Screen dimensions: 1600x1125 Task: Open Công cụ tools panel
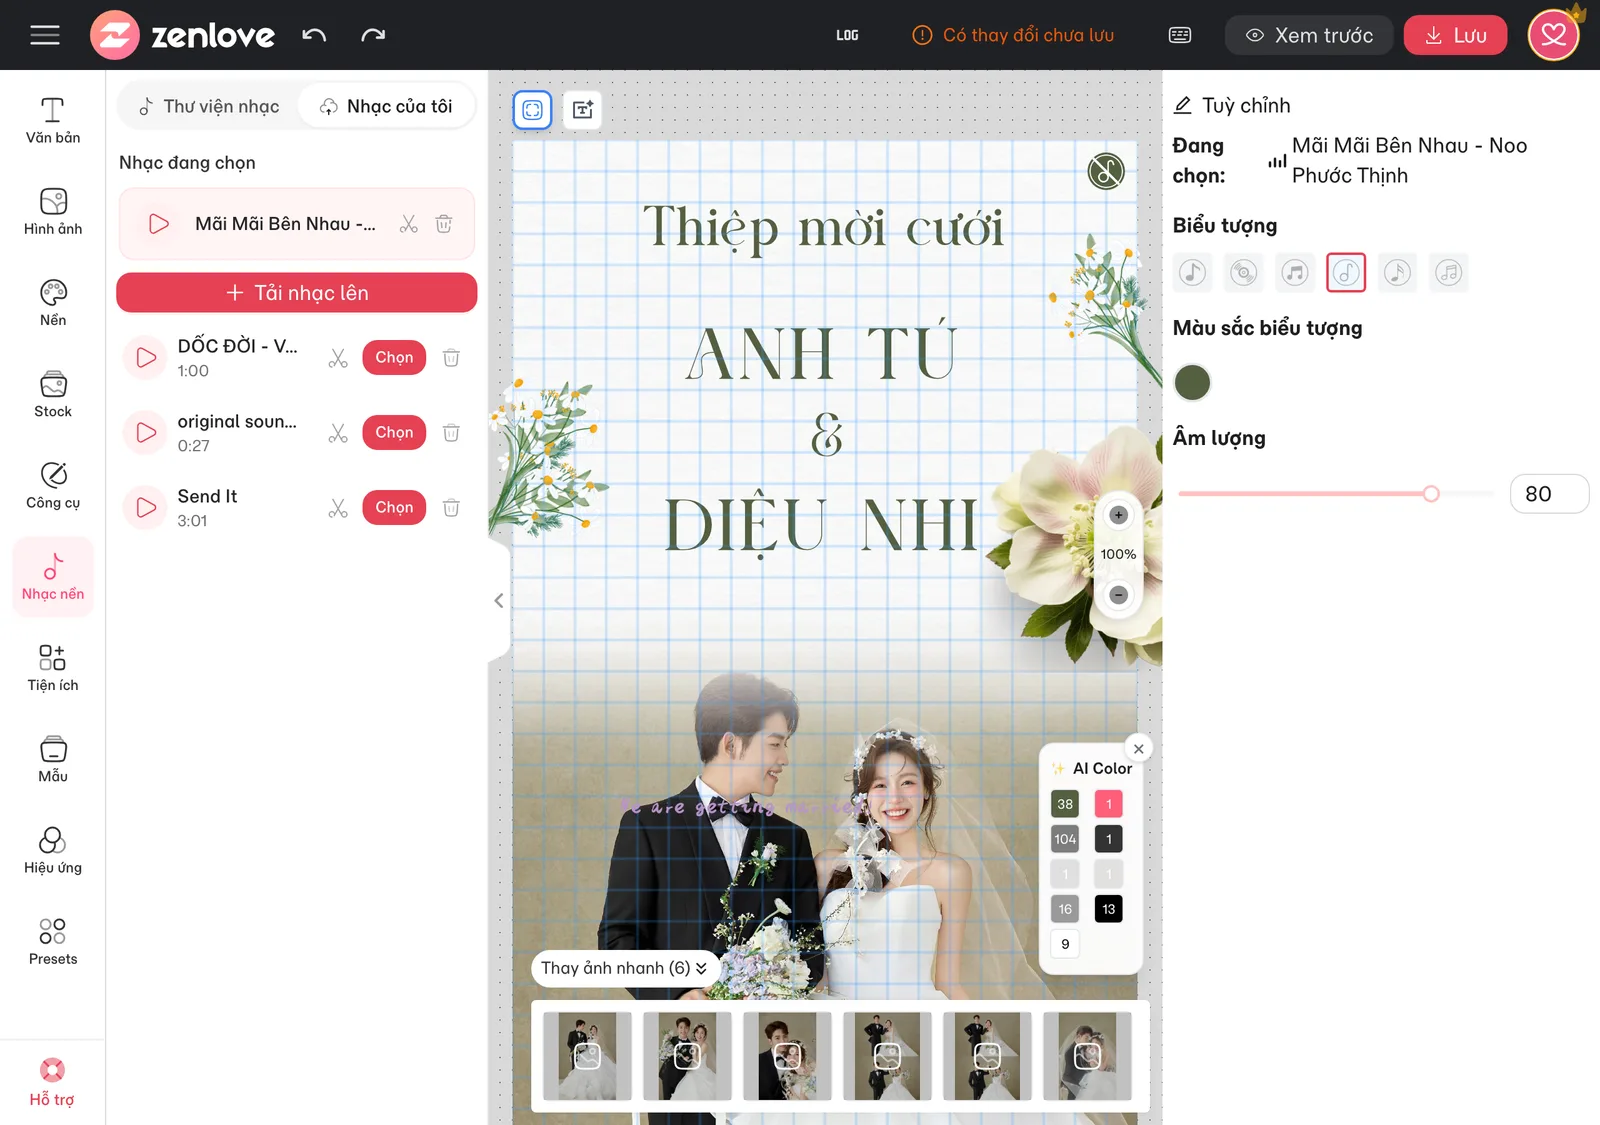[x=53, y=485]
